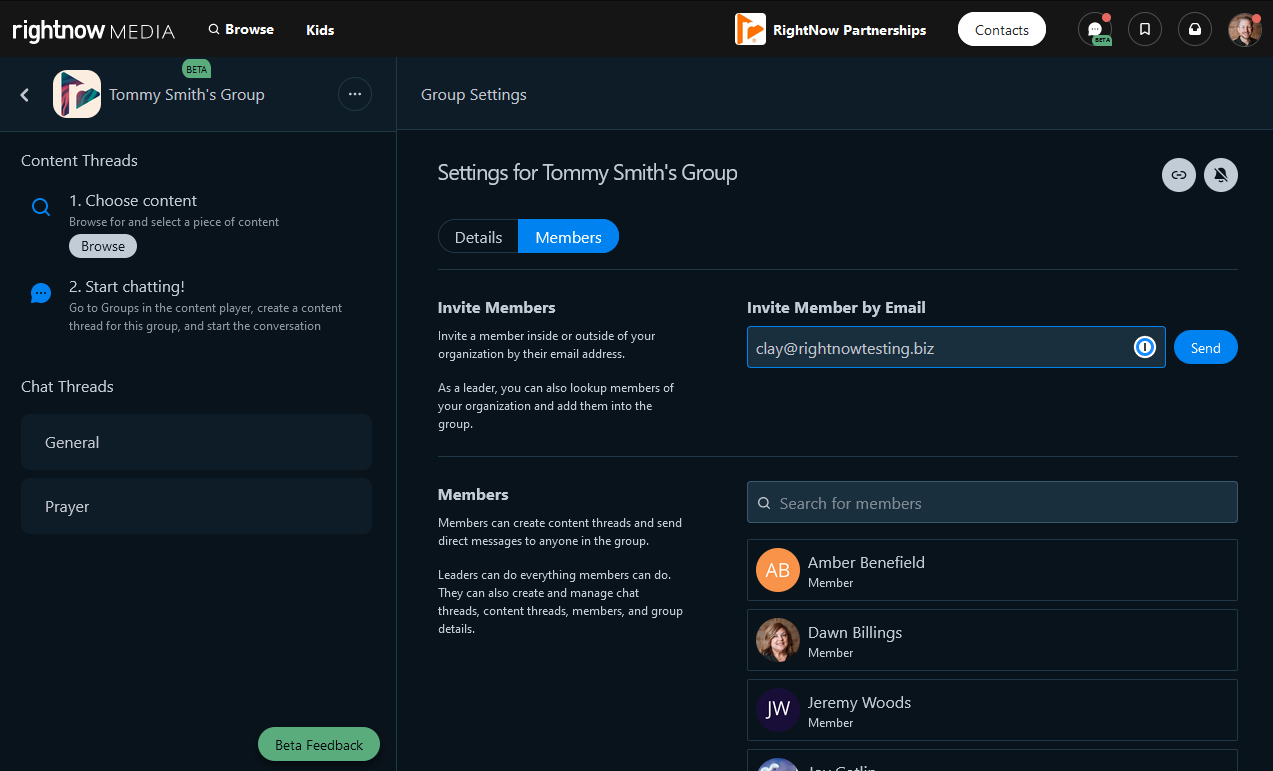This screenshot has height=771, width=1273.
Task: Open the Beta Feedback form
Action: coord(318,744)
